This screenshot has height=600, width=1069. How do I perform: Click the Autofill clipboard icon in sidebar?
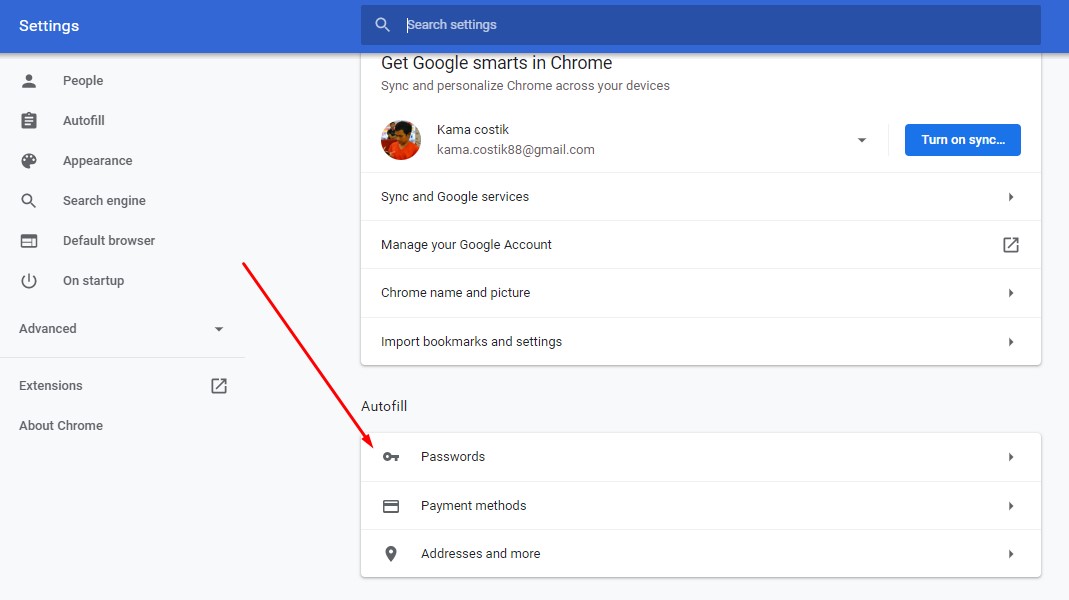pos(29,121)
